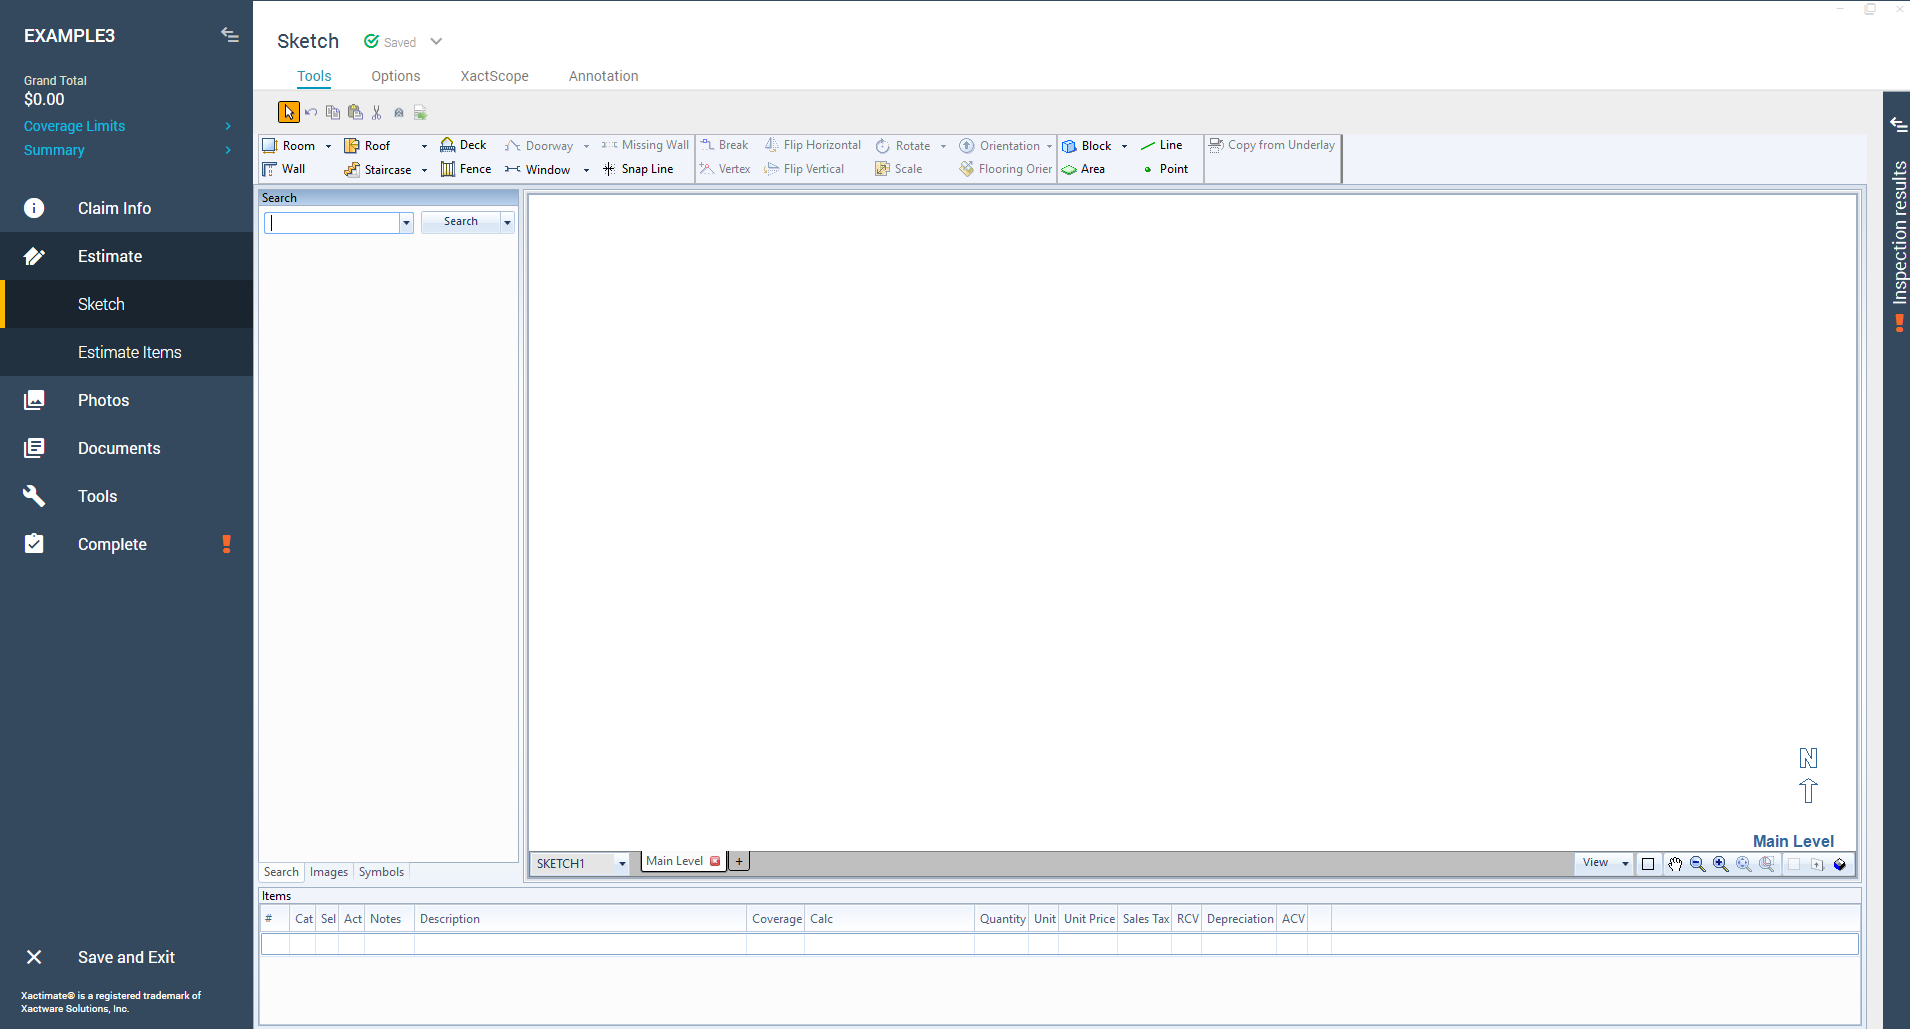This screenshot has width=1910, height=1029.
Task: Open the View dropdown menu
Action: click(x=1606, y=863)
